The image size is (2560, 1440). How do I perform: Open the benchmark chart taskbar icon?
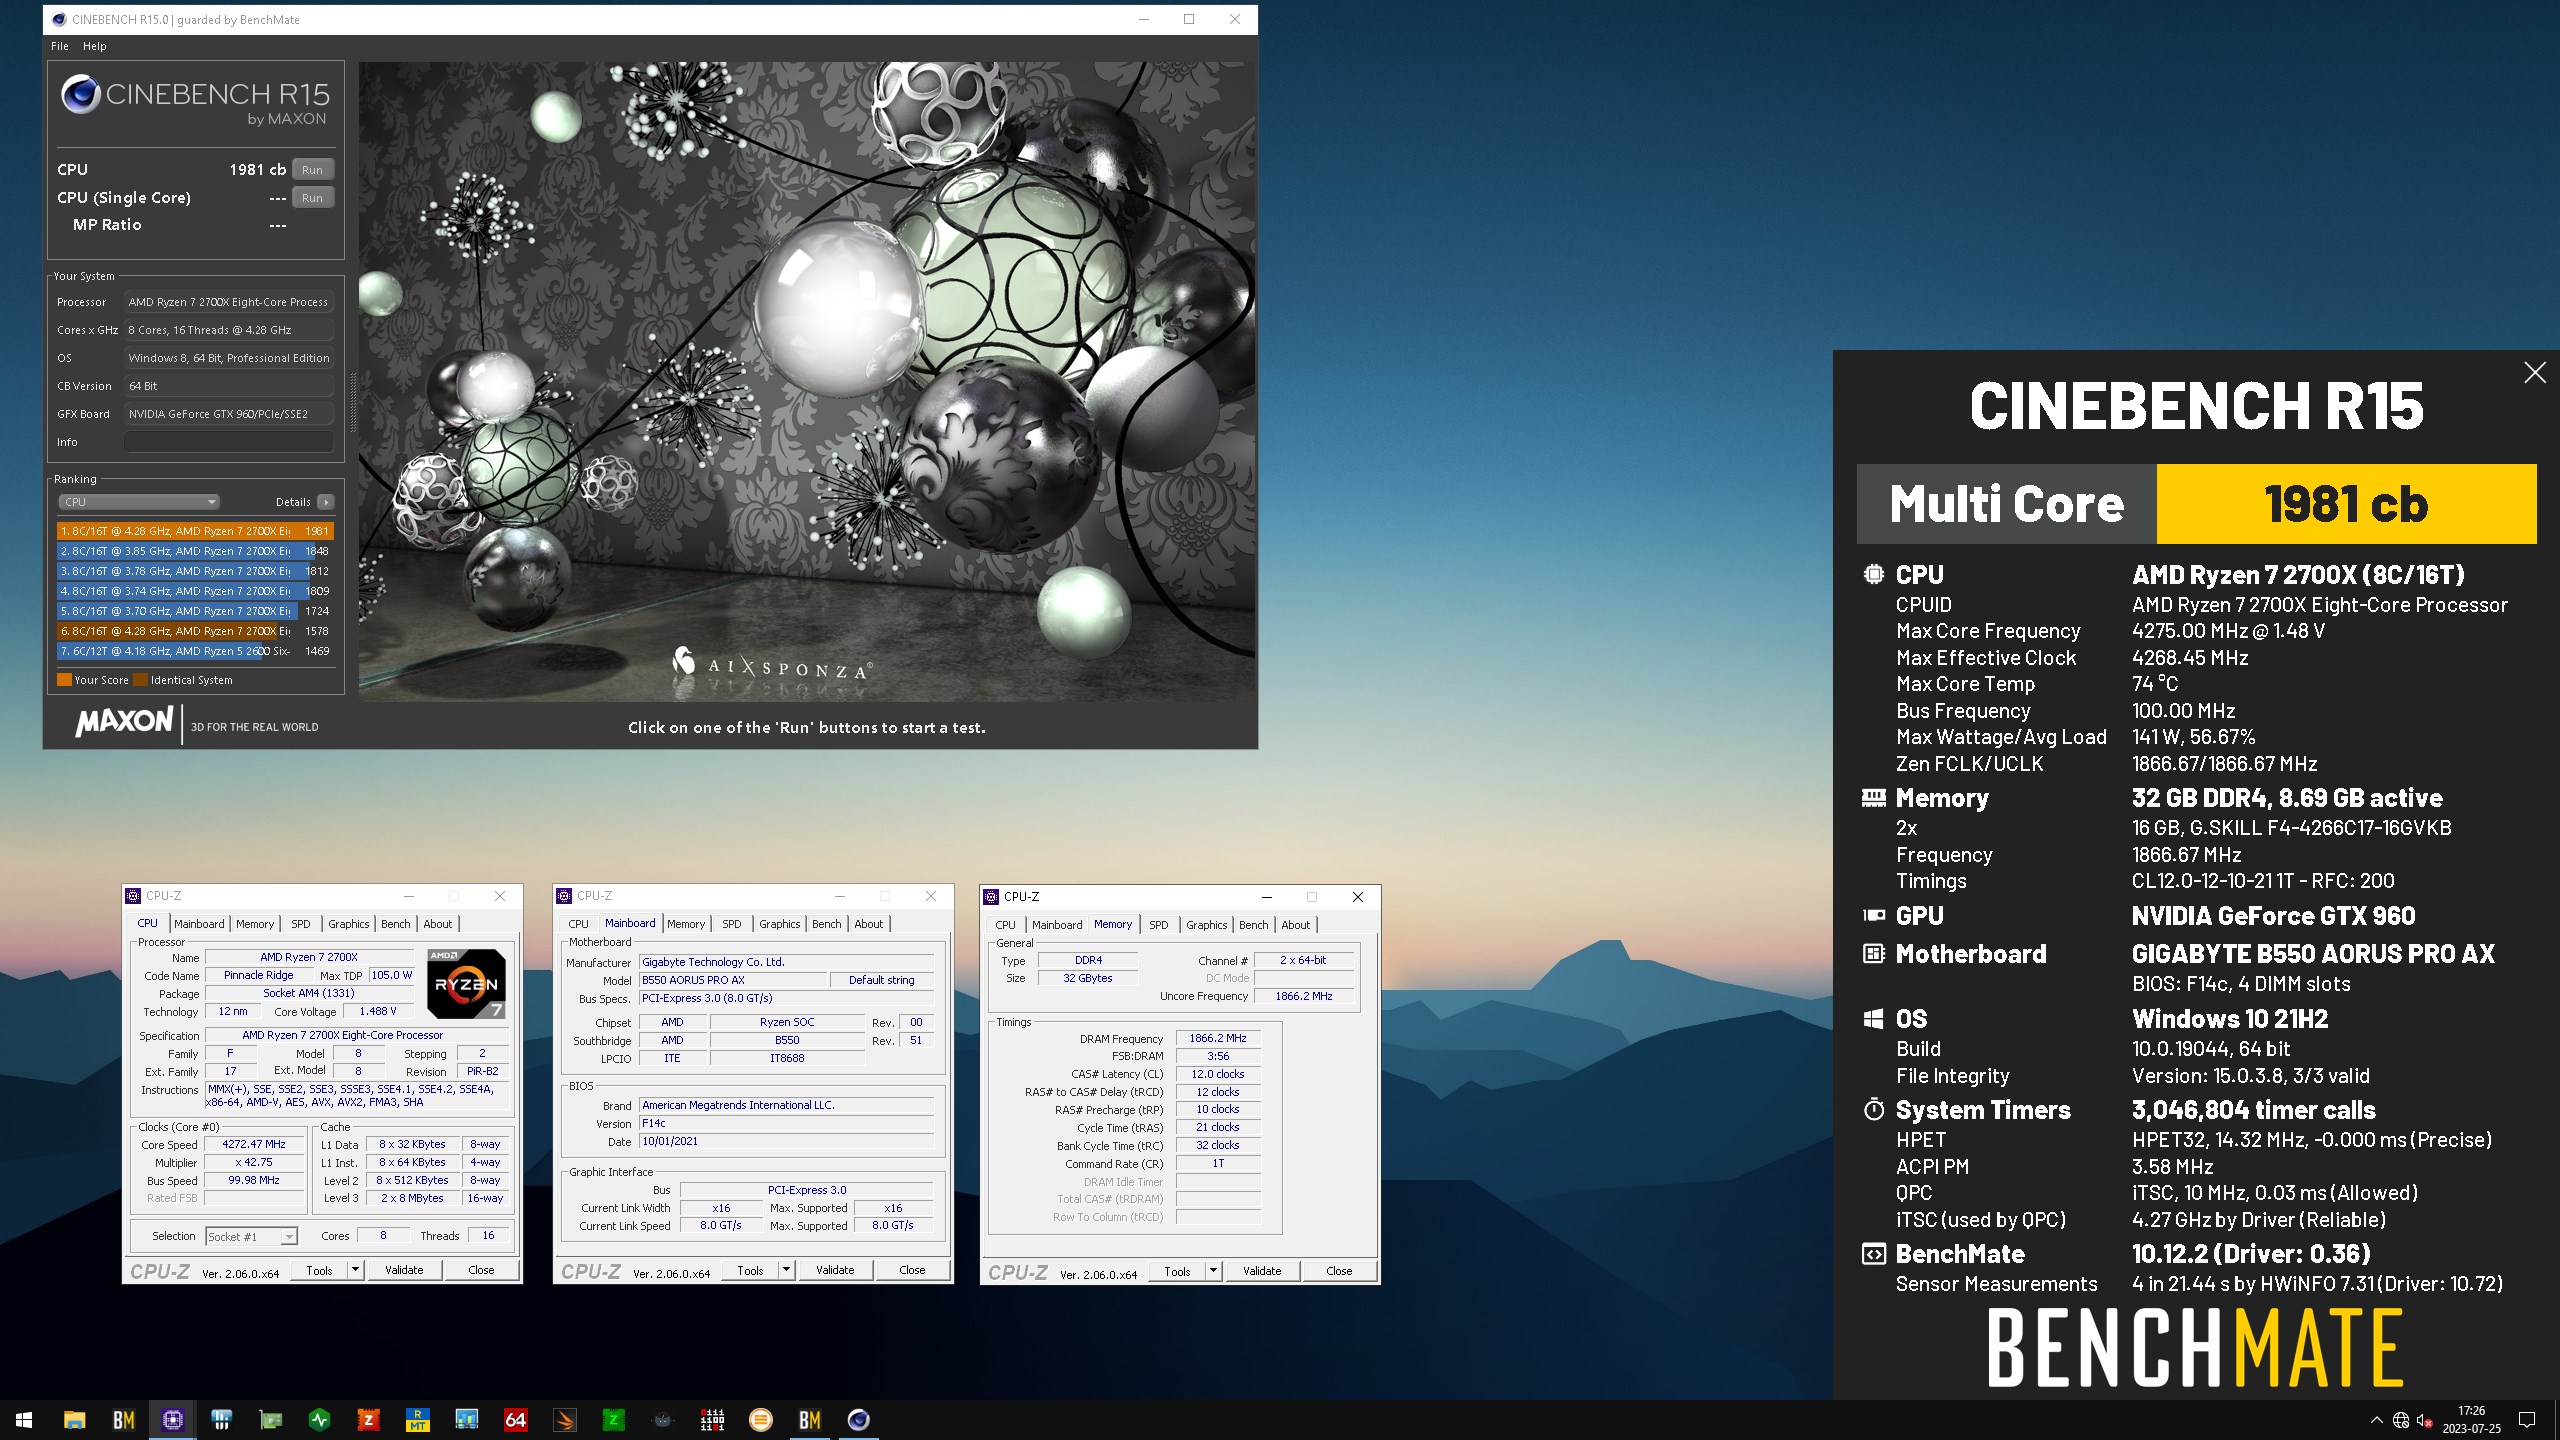coord(466,1419)
